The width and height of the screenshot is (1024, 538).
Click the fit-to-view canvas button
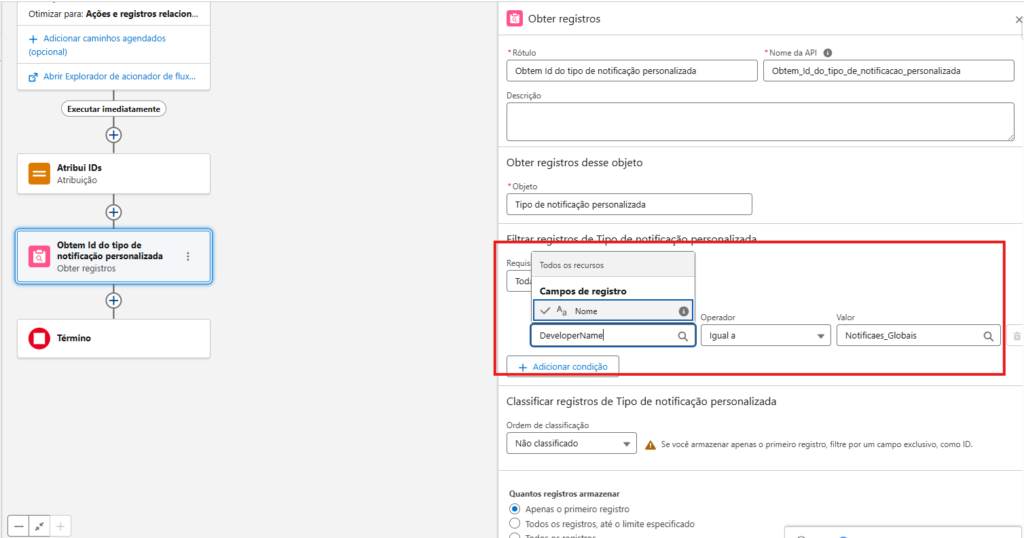pos(39,525)
